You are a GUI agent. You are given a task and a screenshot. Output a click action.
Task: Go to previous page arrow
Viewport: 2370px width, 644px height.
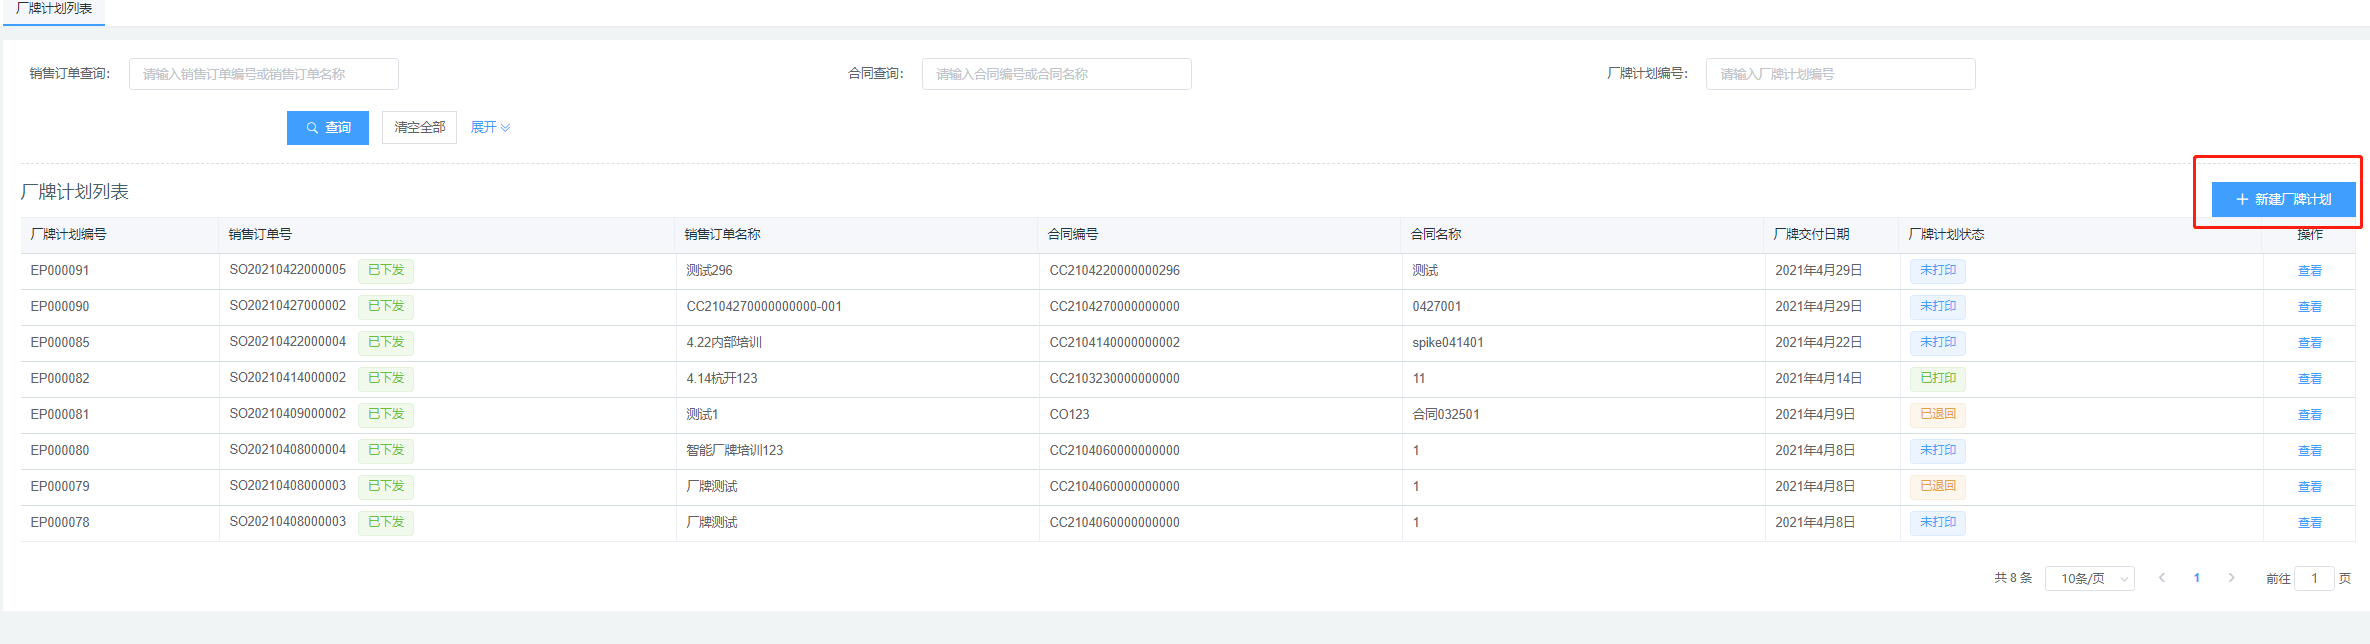pyautogui.click(x=2162, y=578)
